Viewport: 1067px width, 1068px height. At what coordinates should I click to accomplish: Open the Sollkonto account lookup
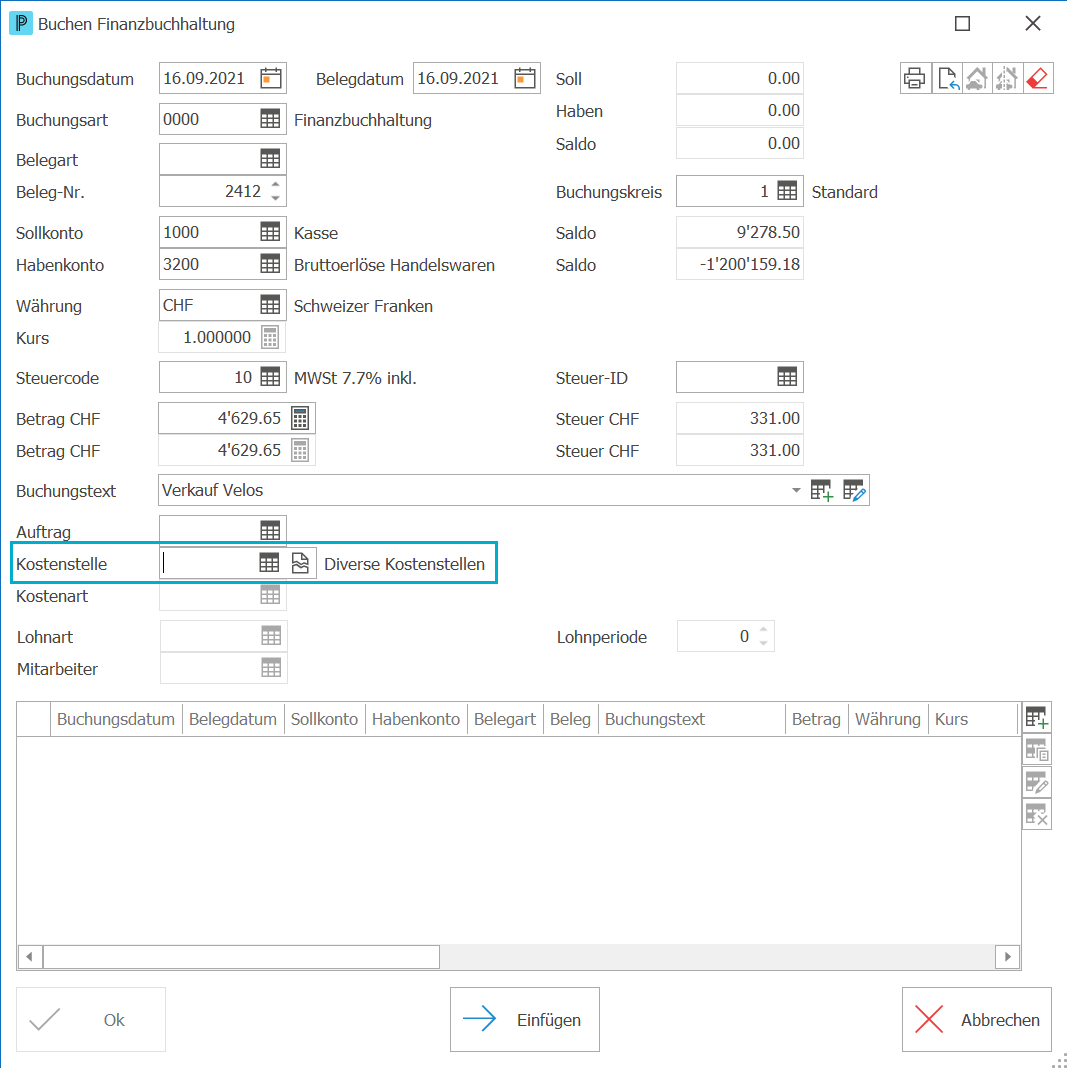click(270, 232)
